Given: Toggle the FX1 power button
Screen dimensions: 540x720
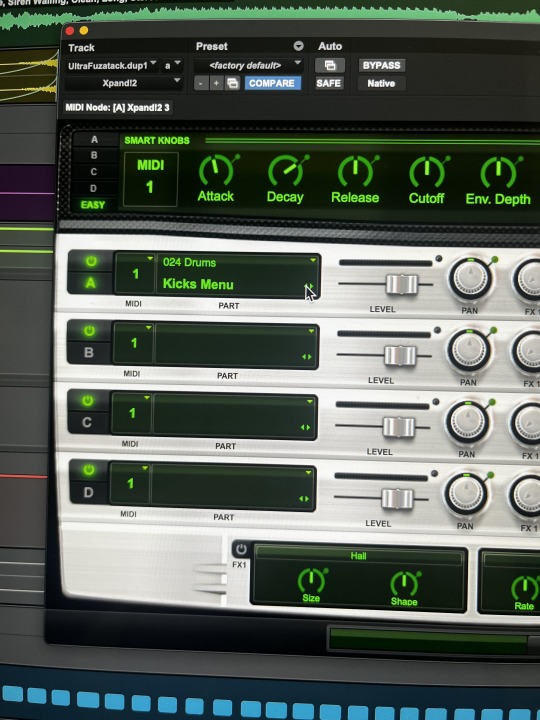Looking at the screenshot, I should point(241,549).
